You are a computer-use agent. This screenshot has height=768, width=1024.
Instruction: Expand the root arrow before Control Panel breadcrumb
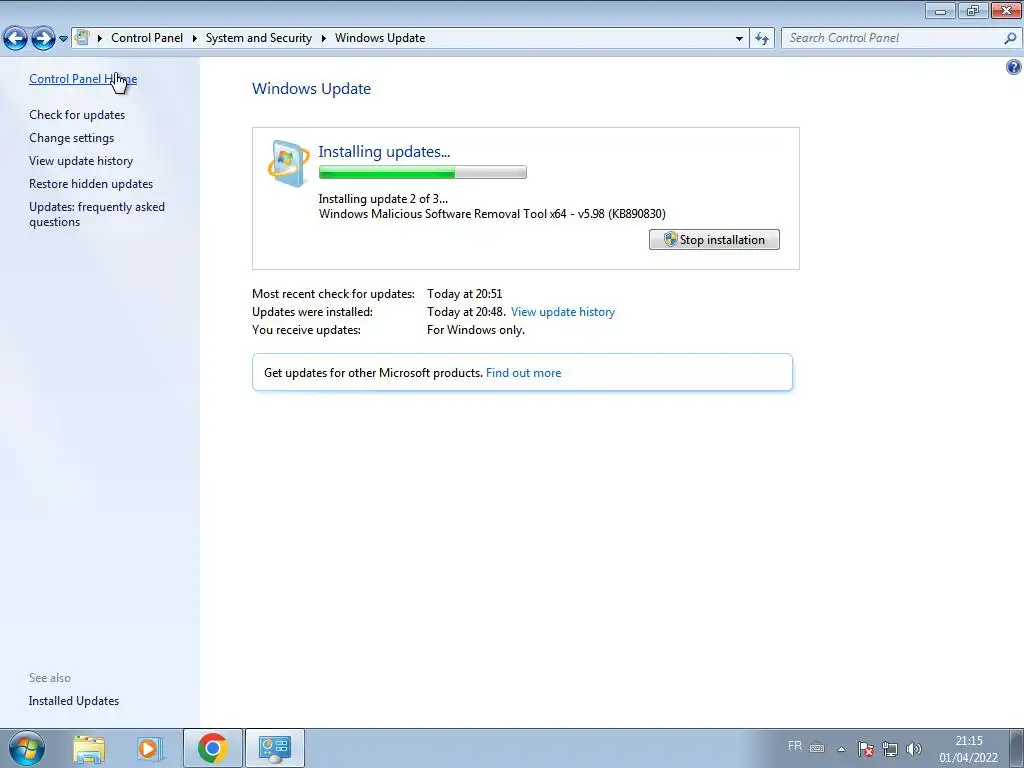tap(100, 38)
